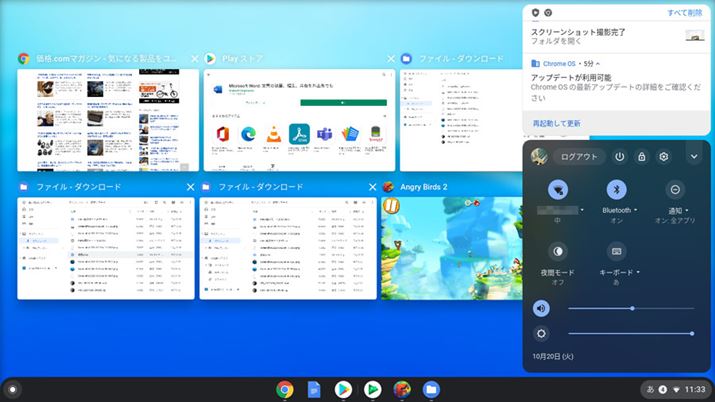
Task: Open Google Docs from the shelf
Action: coord(313,389)
